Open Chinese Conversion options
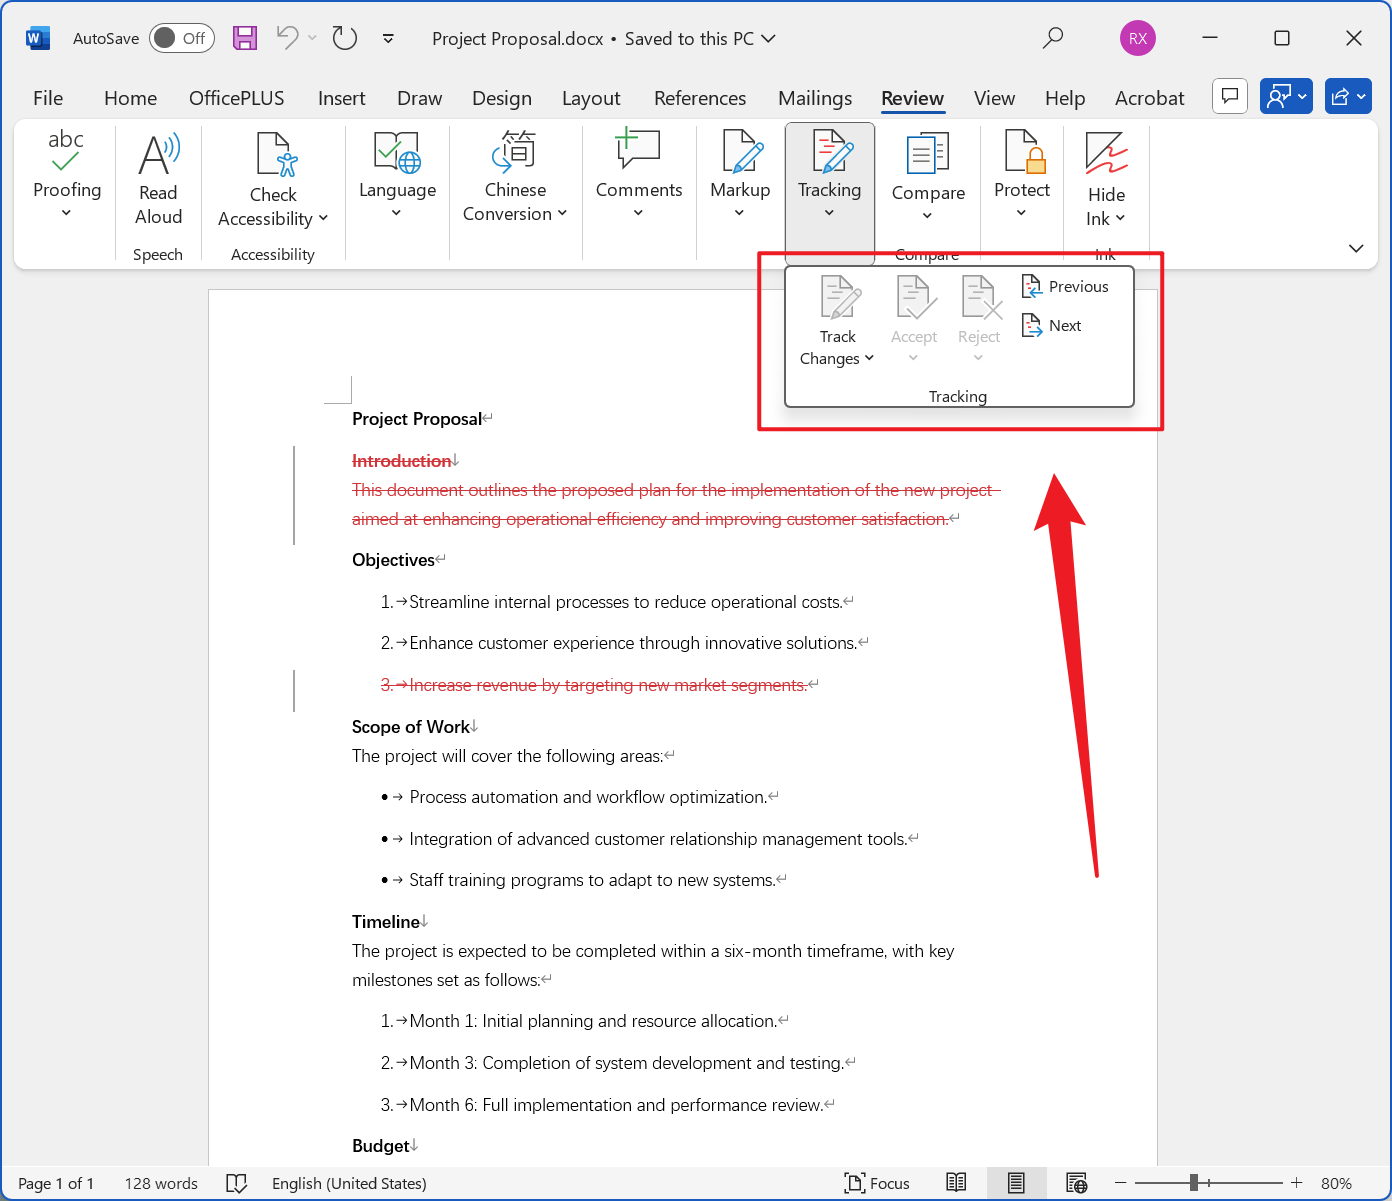 (x=515, y=180)
